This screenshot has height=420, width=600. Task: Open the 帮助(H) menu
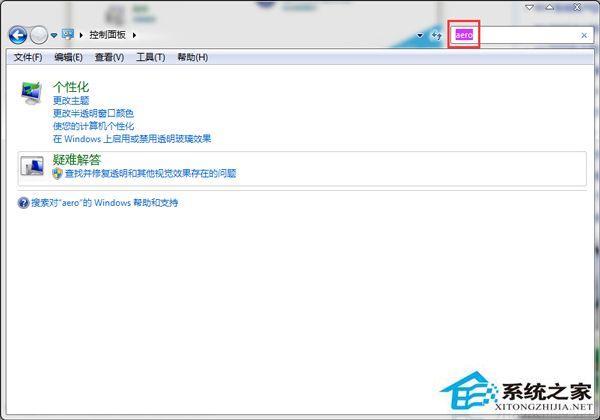(x=193, y=57)
